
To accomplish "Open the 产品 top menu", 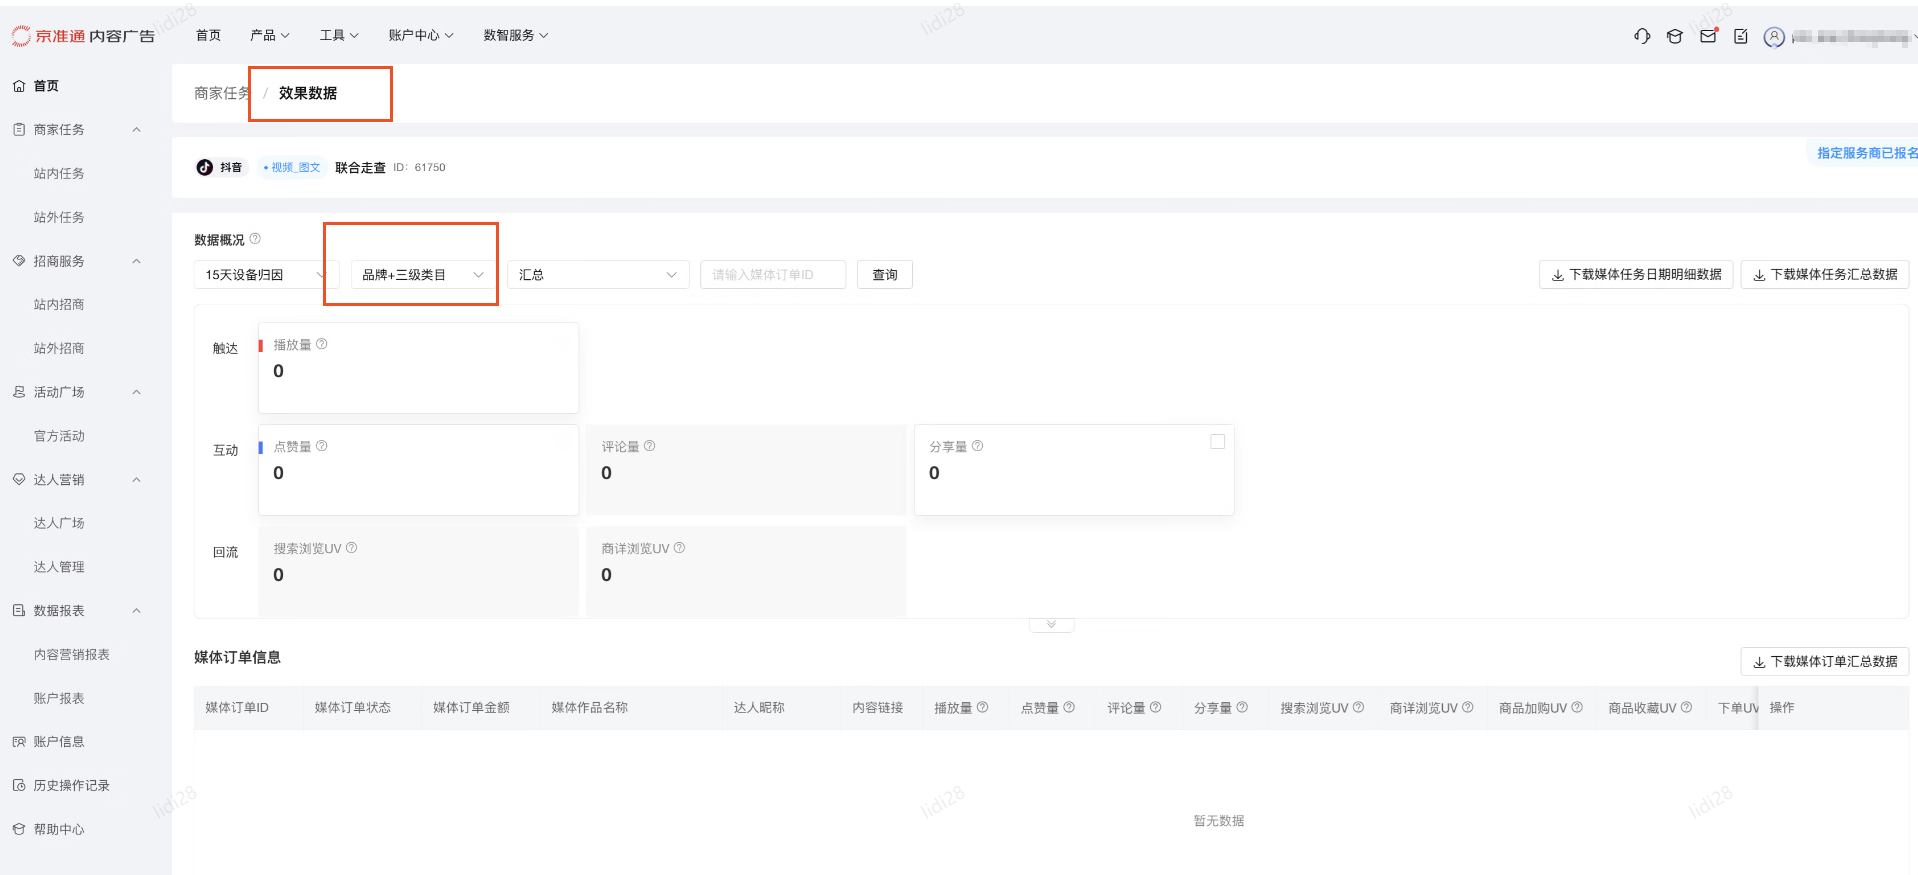I will click(270, 35).
